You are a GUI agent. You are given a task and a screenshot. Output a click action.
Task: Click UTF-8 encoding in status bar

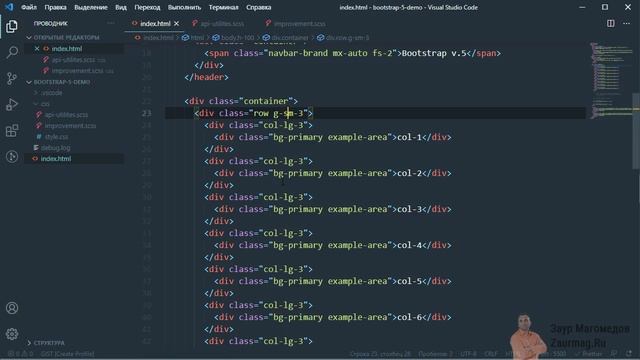pos(469,354)
